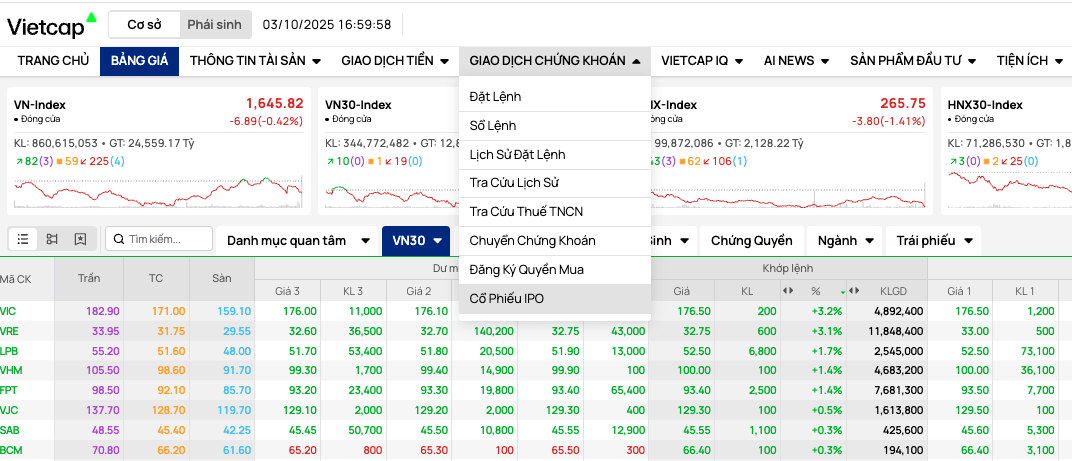
Task: Click the switch arrows left of % column
Action: [787, 291]
